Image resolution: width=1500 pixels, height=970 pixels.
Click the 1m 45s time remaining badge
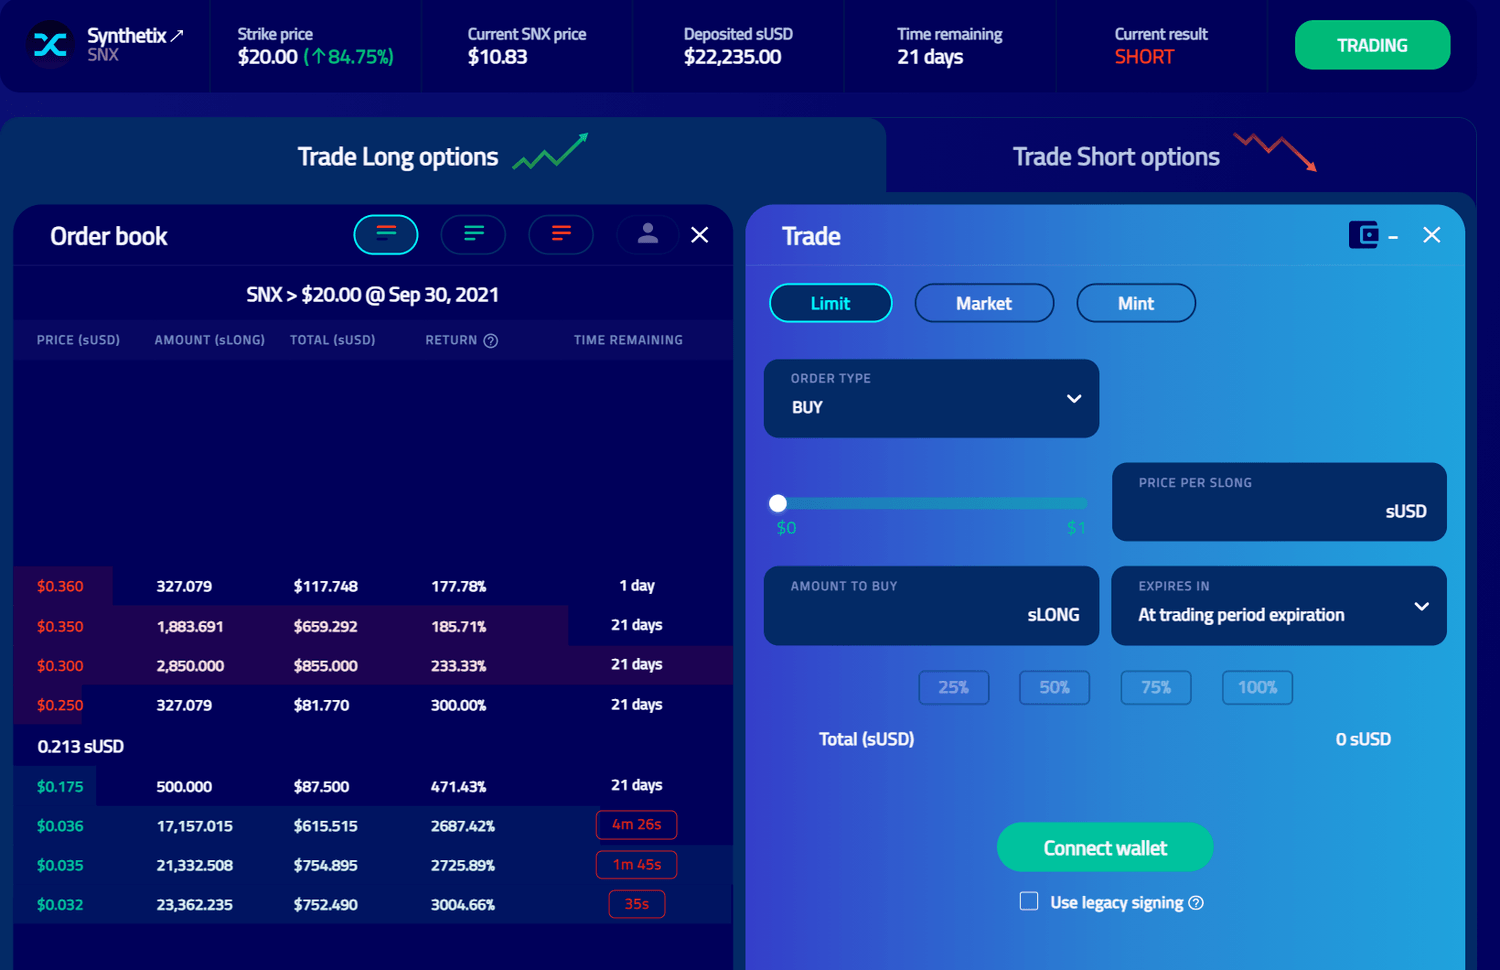pos(637,864)
